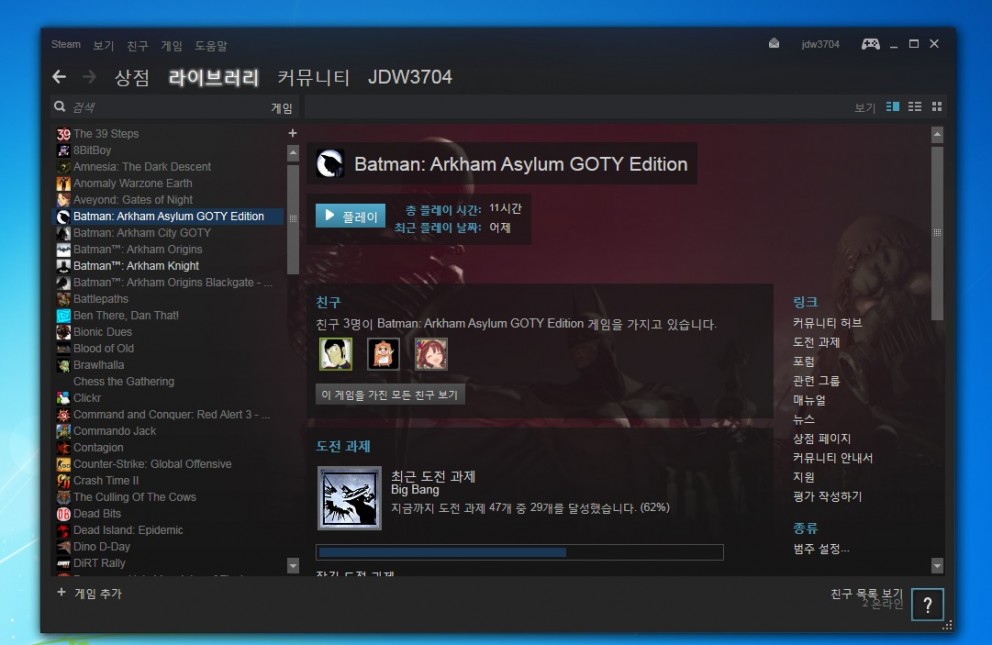Open the 지원 link
Screen dimensions: 992x645
pyautogui.click(x=804, y=477)
